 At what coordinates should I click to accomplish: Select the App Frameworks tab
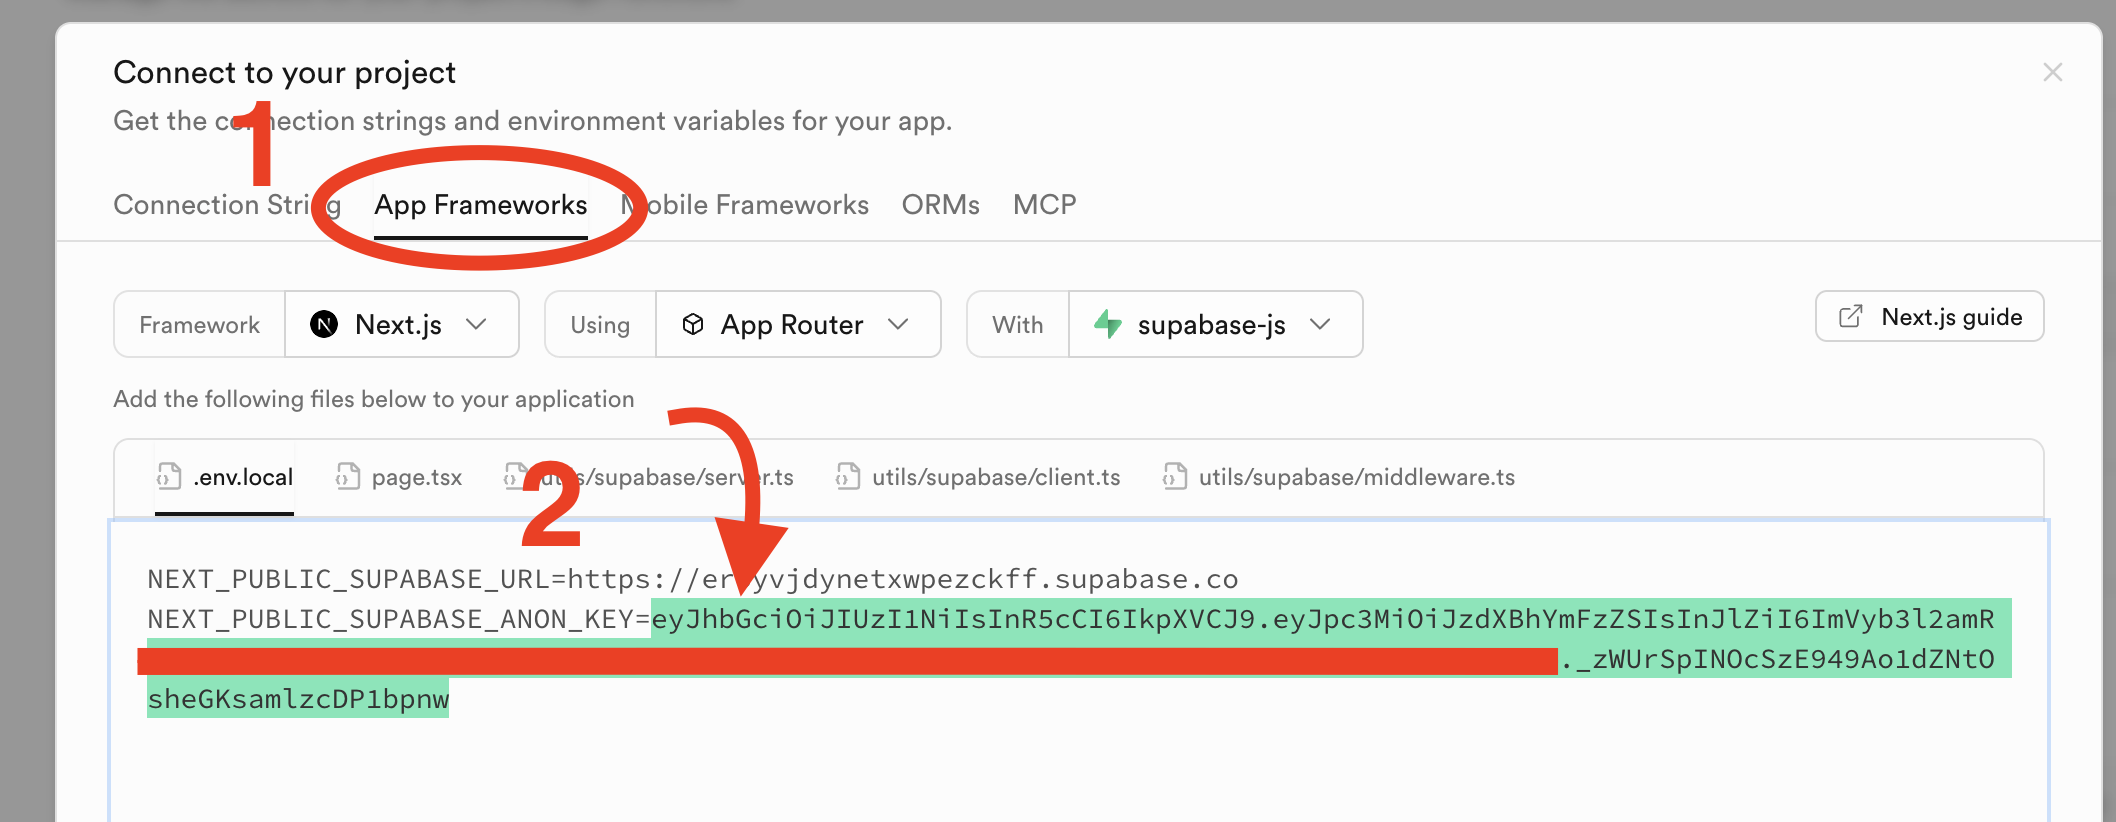[x=480, y=205]
